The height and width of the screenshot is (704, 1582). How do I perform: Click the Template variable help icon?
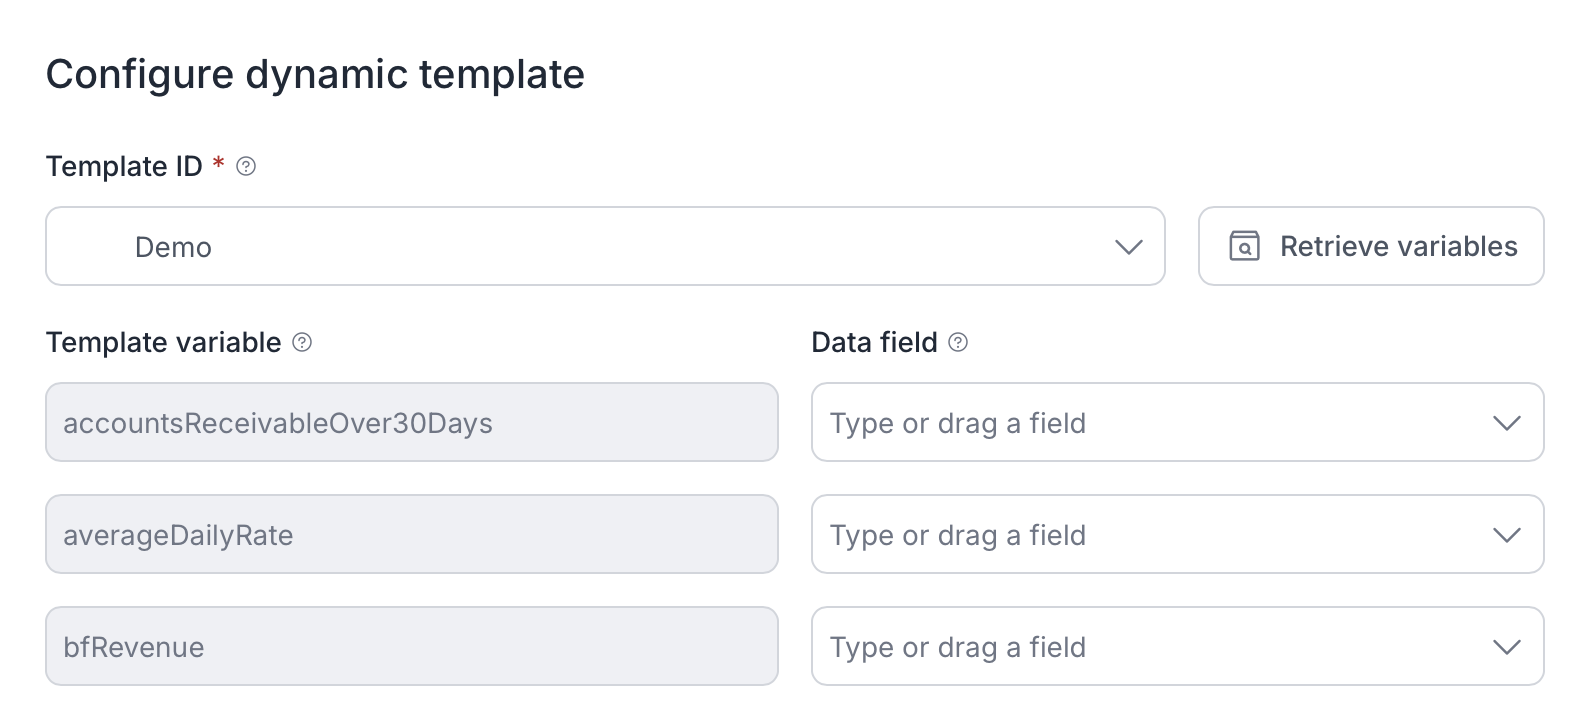coord(302,343)
